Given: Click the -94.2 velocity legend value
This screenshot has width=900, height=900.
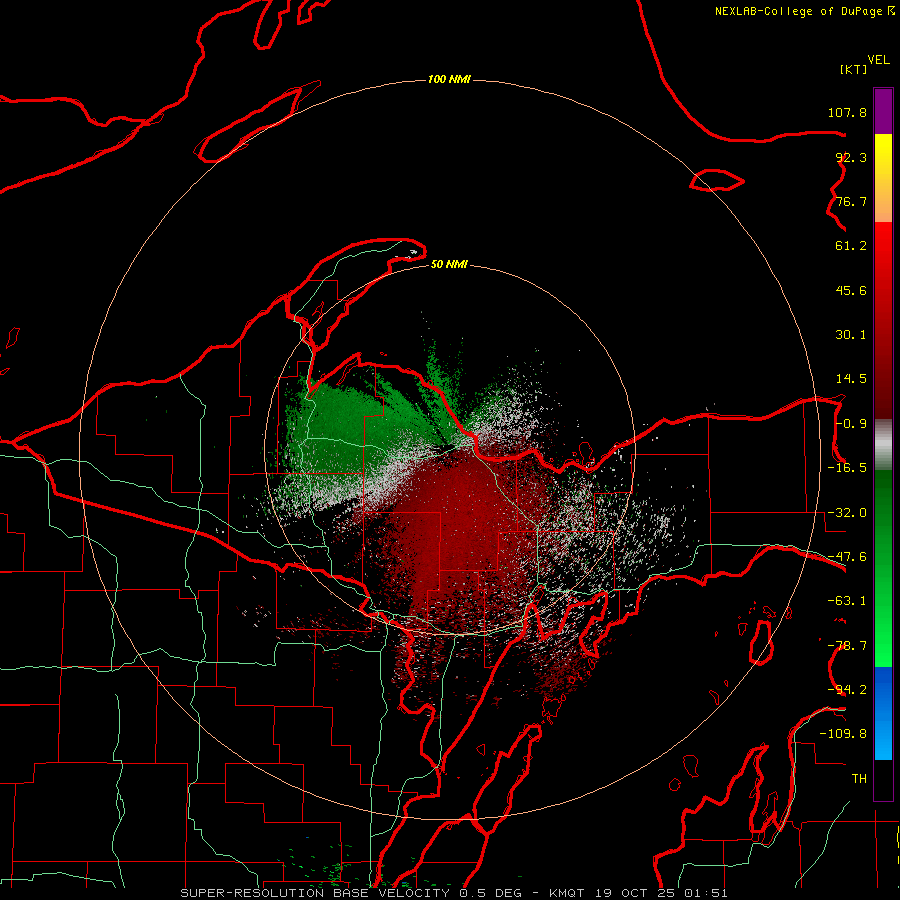Looking at the screenshot, I should pos(847,690).
